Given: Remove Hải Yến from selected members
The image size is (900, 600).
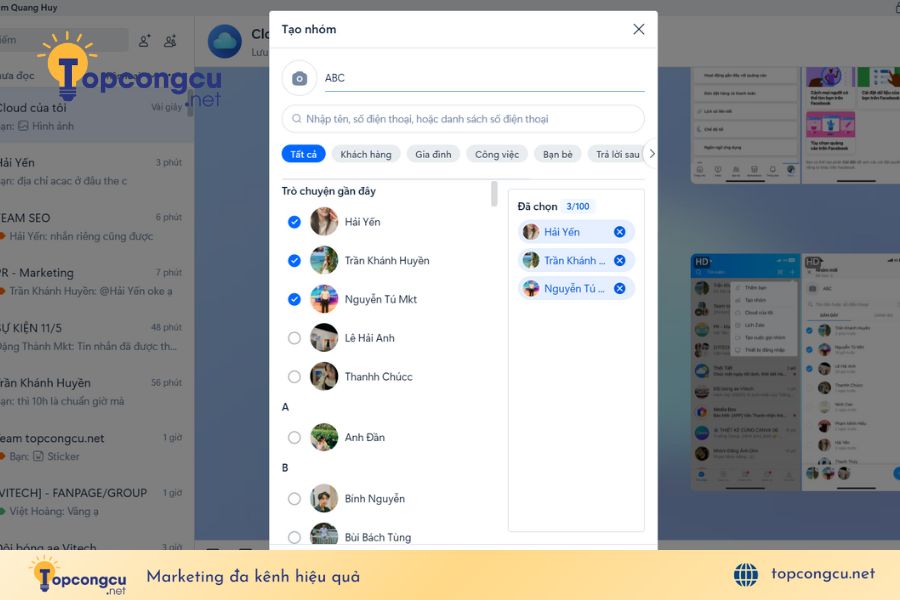Looking at the screenshot, I should pyautogui.click(x=619, y=232).
